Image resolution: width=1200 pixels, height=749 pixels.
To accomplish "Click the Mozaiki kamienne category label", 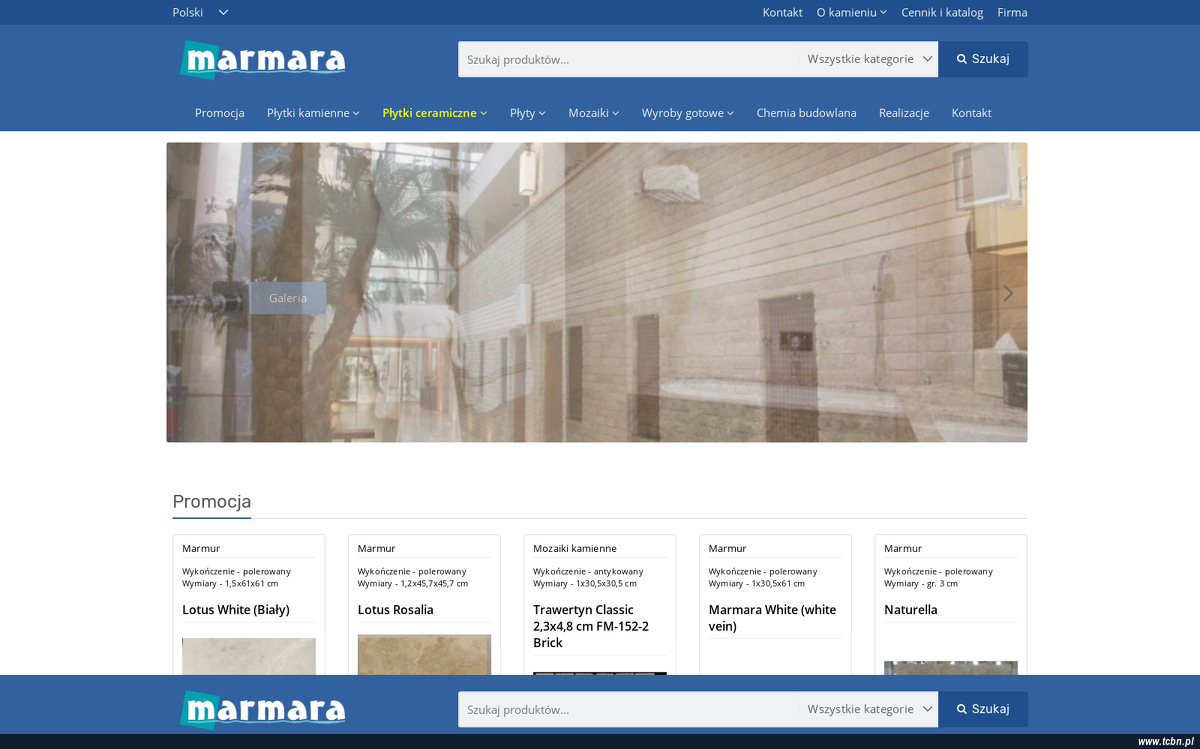I will (575, 549).
